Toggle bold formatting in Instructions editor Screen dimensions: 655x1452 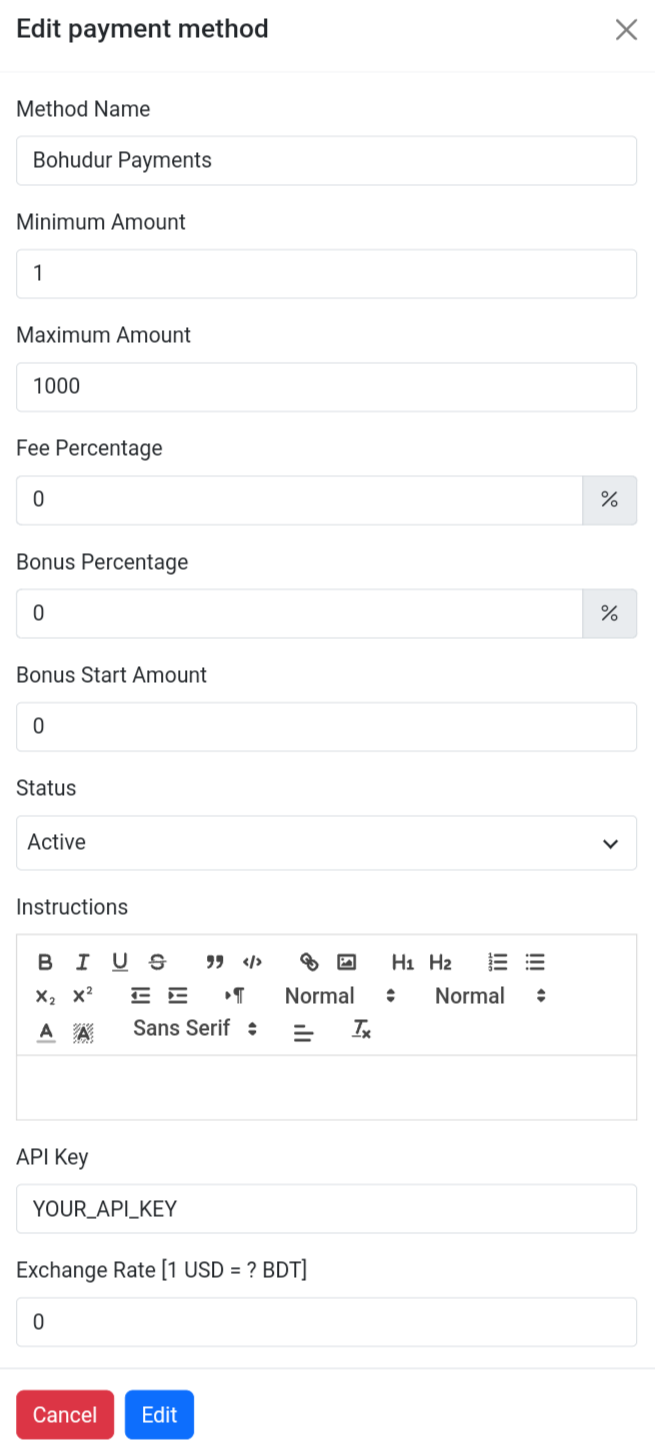pyautogui.click(x=45, y=962)
